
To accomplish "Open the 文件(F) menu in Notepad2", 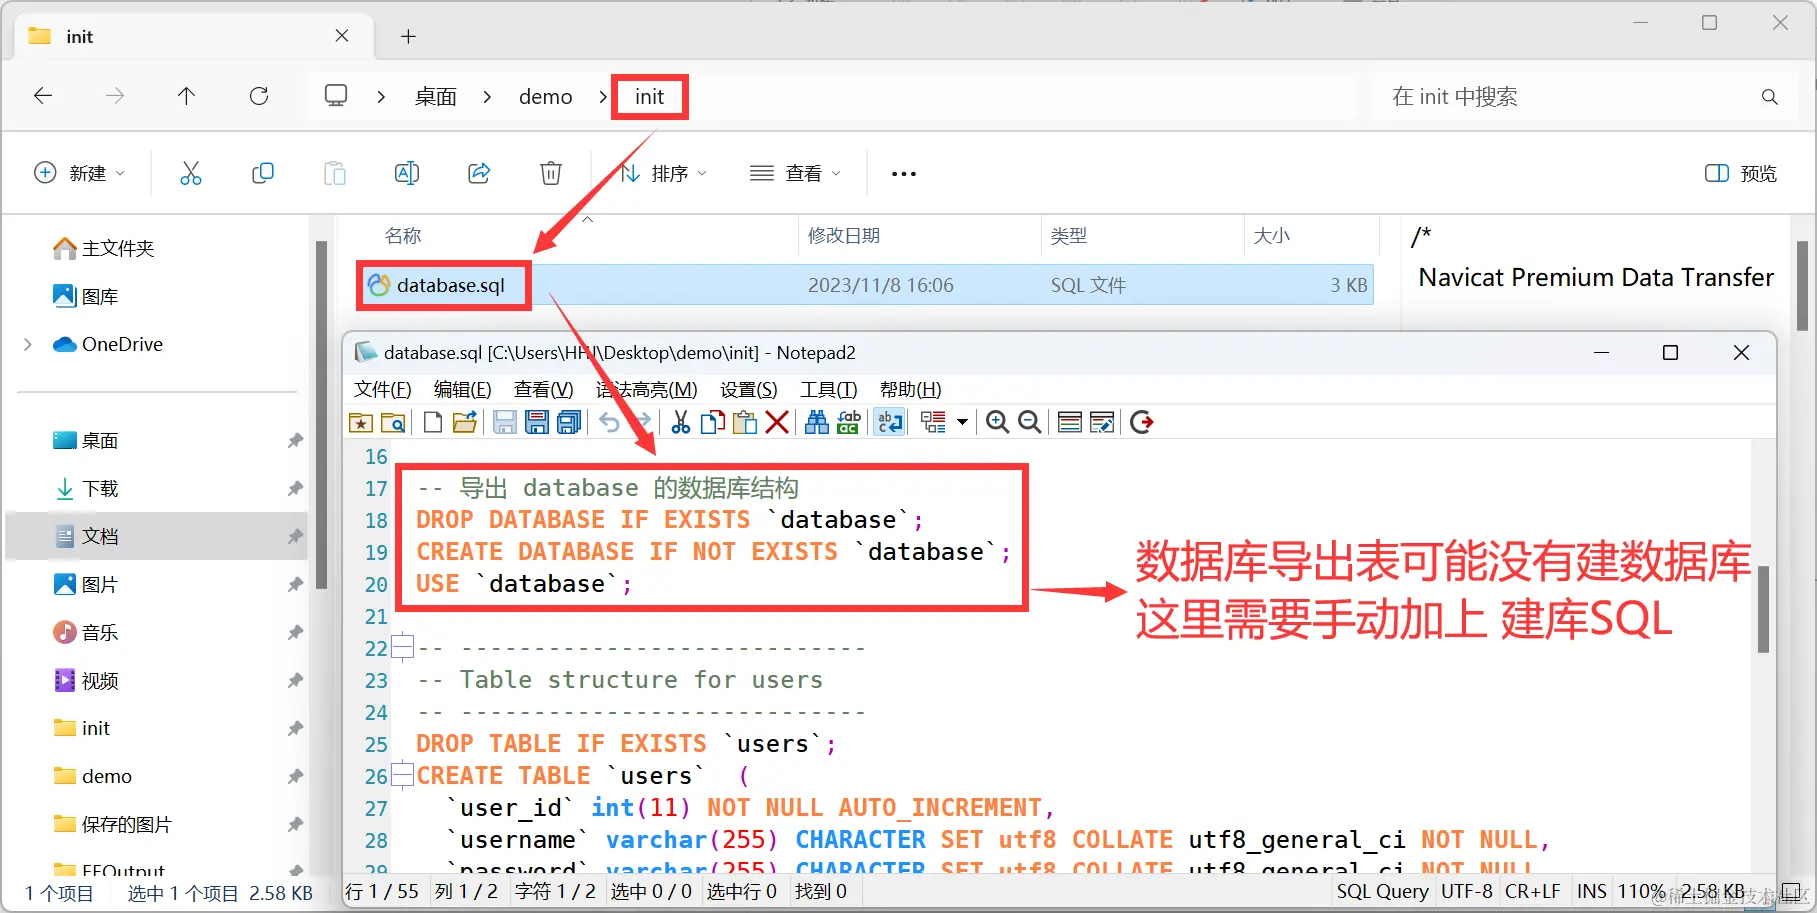I will [383, 389].
